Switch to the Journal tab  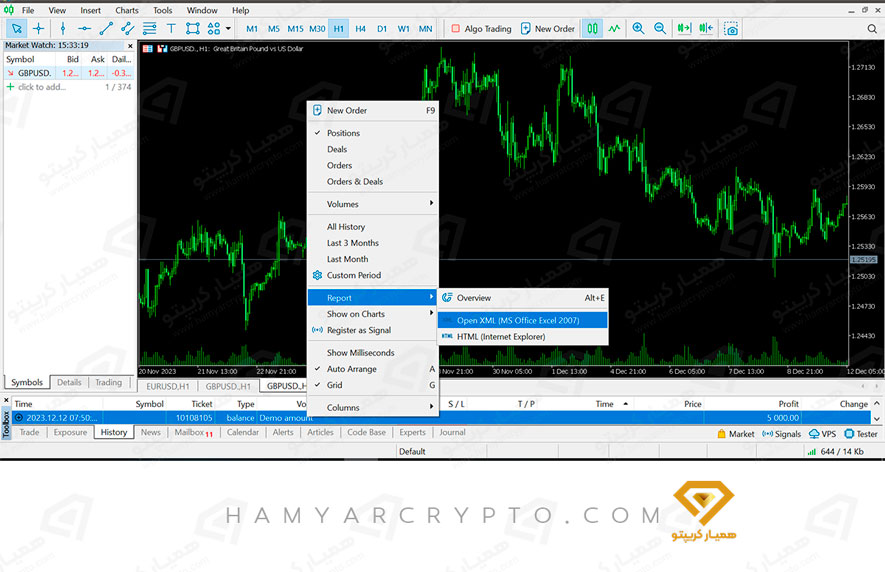(x=452, y=433)
